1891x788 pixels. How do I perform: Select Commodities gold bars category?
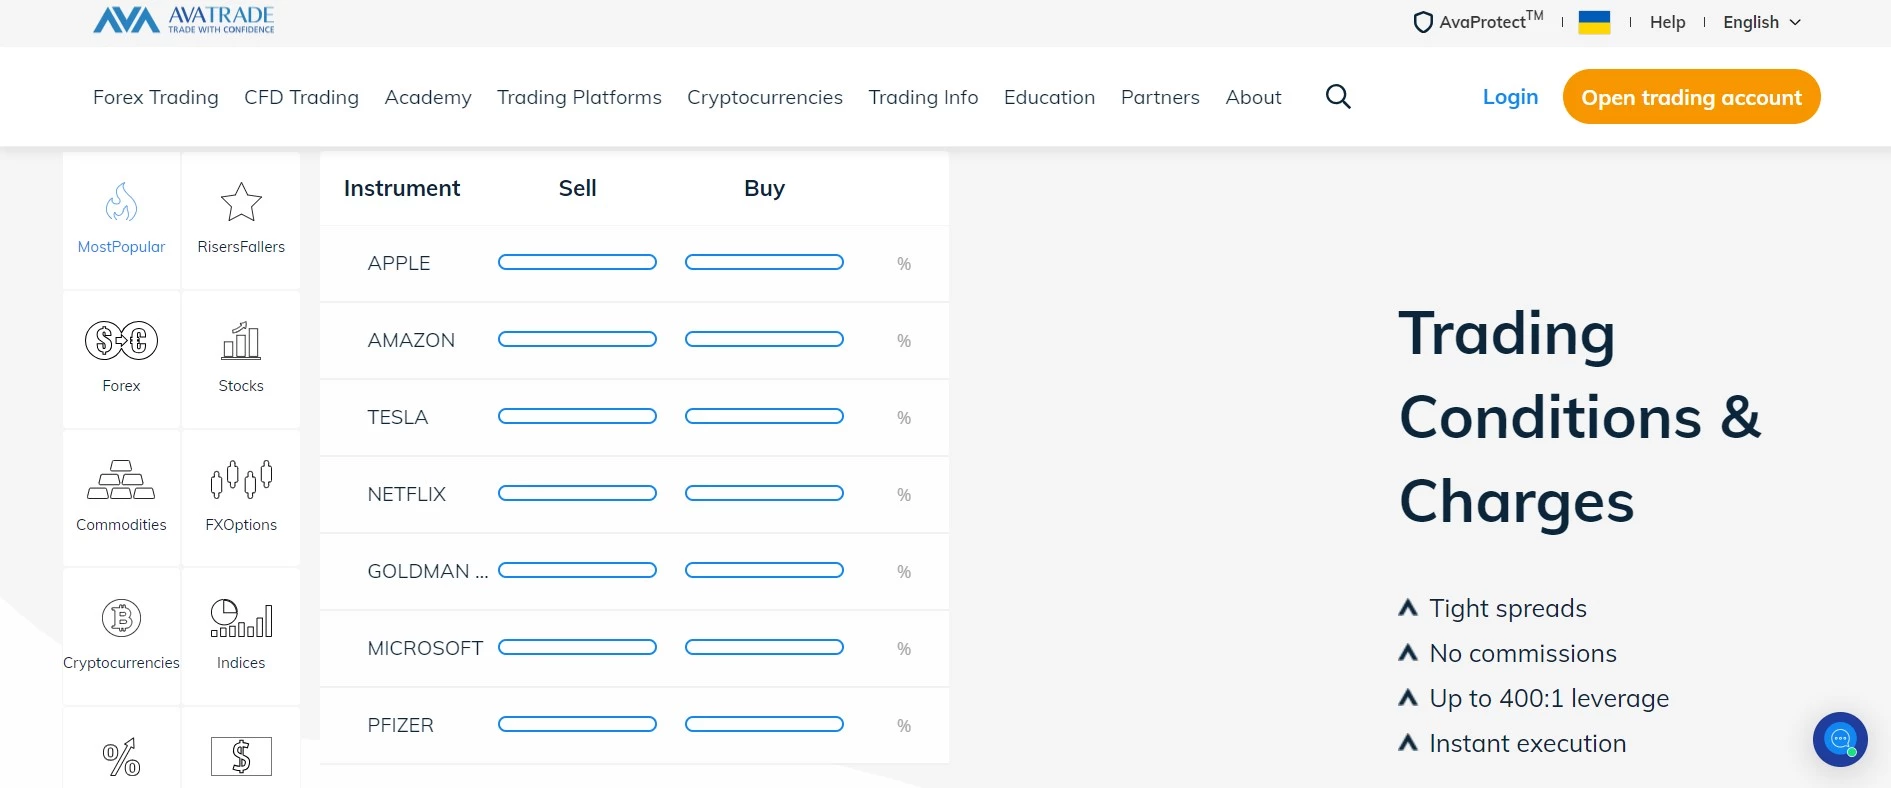pyautogui.click(x=121, y=498)
